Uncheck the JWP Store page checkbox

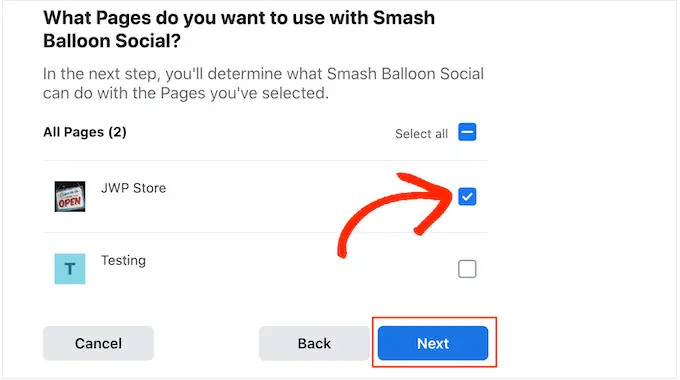[467, 197]
